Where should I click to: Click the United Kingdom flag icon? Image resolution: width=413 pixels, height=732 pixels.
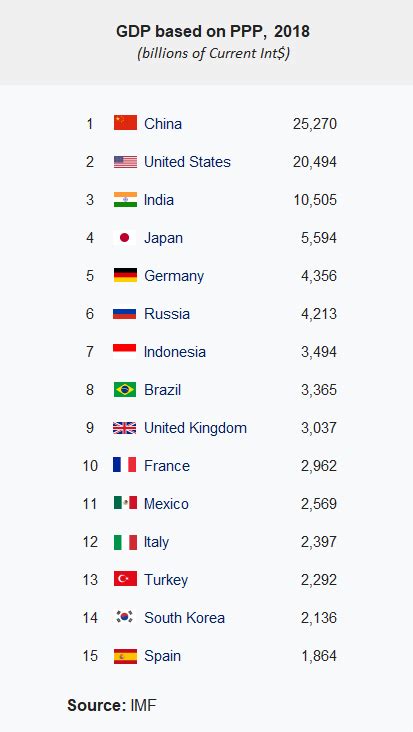125,428
